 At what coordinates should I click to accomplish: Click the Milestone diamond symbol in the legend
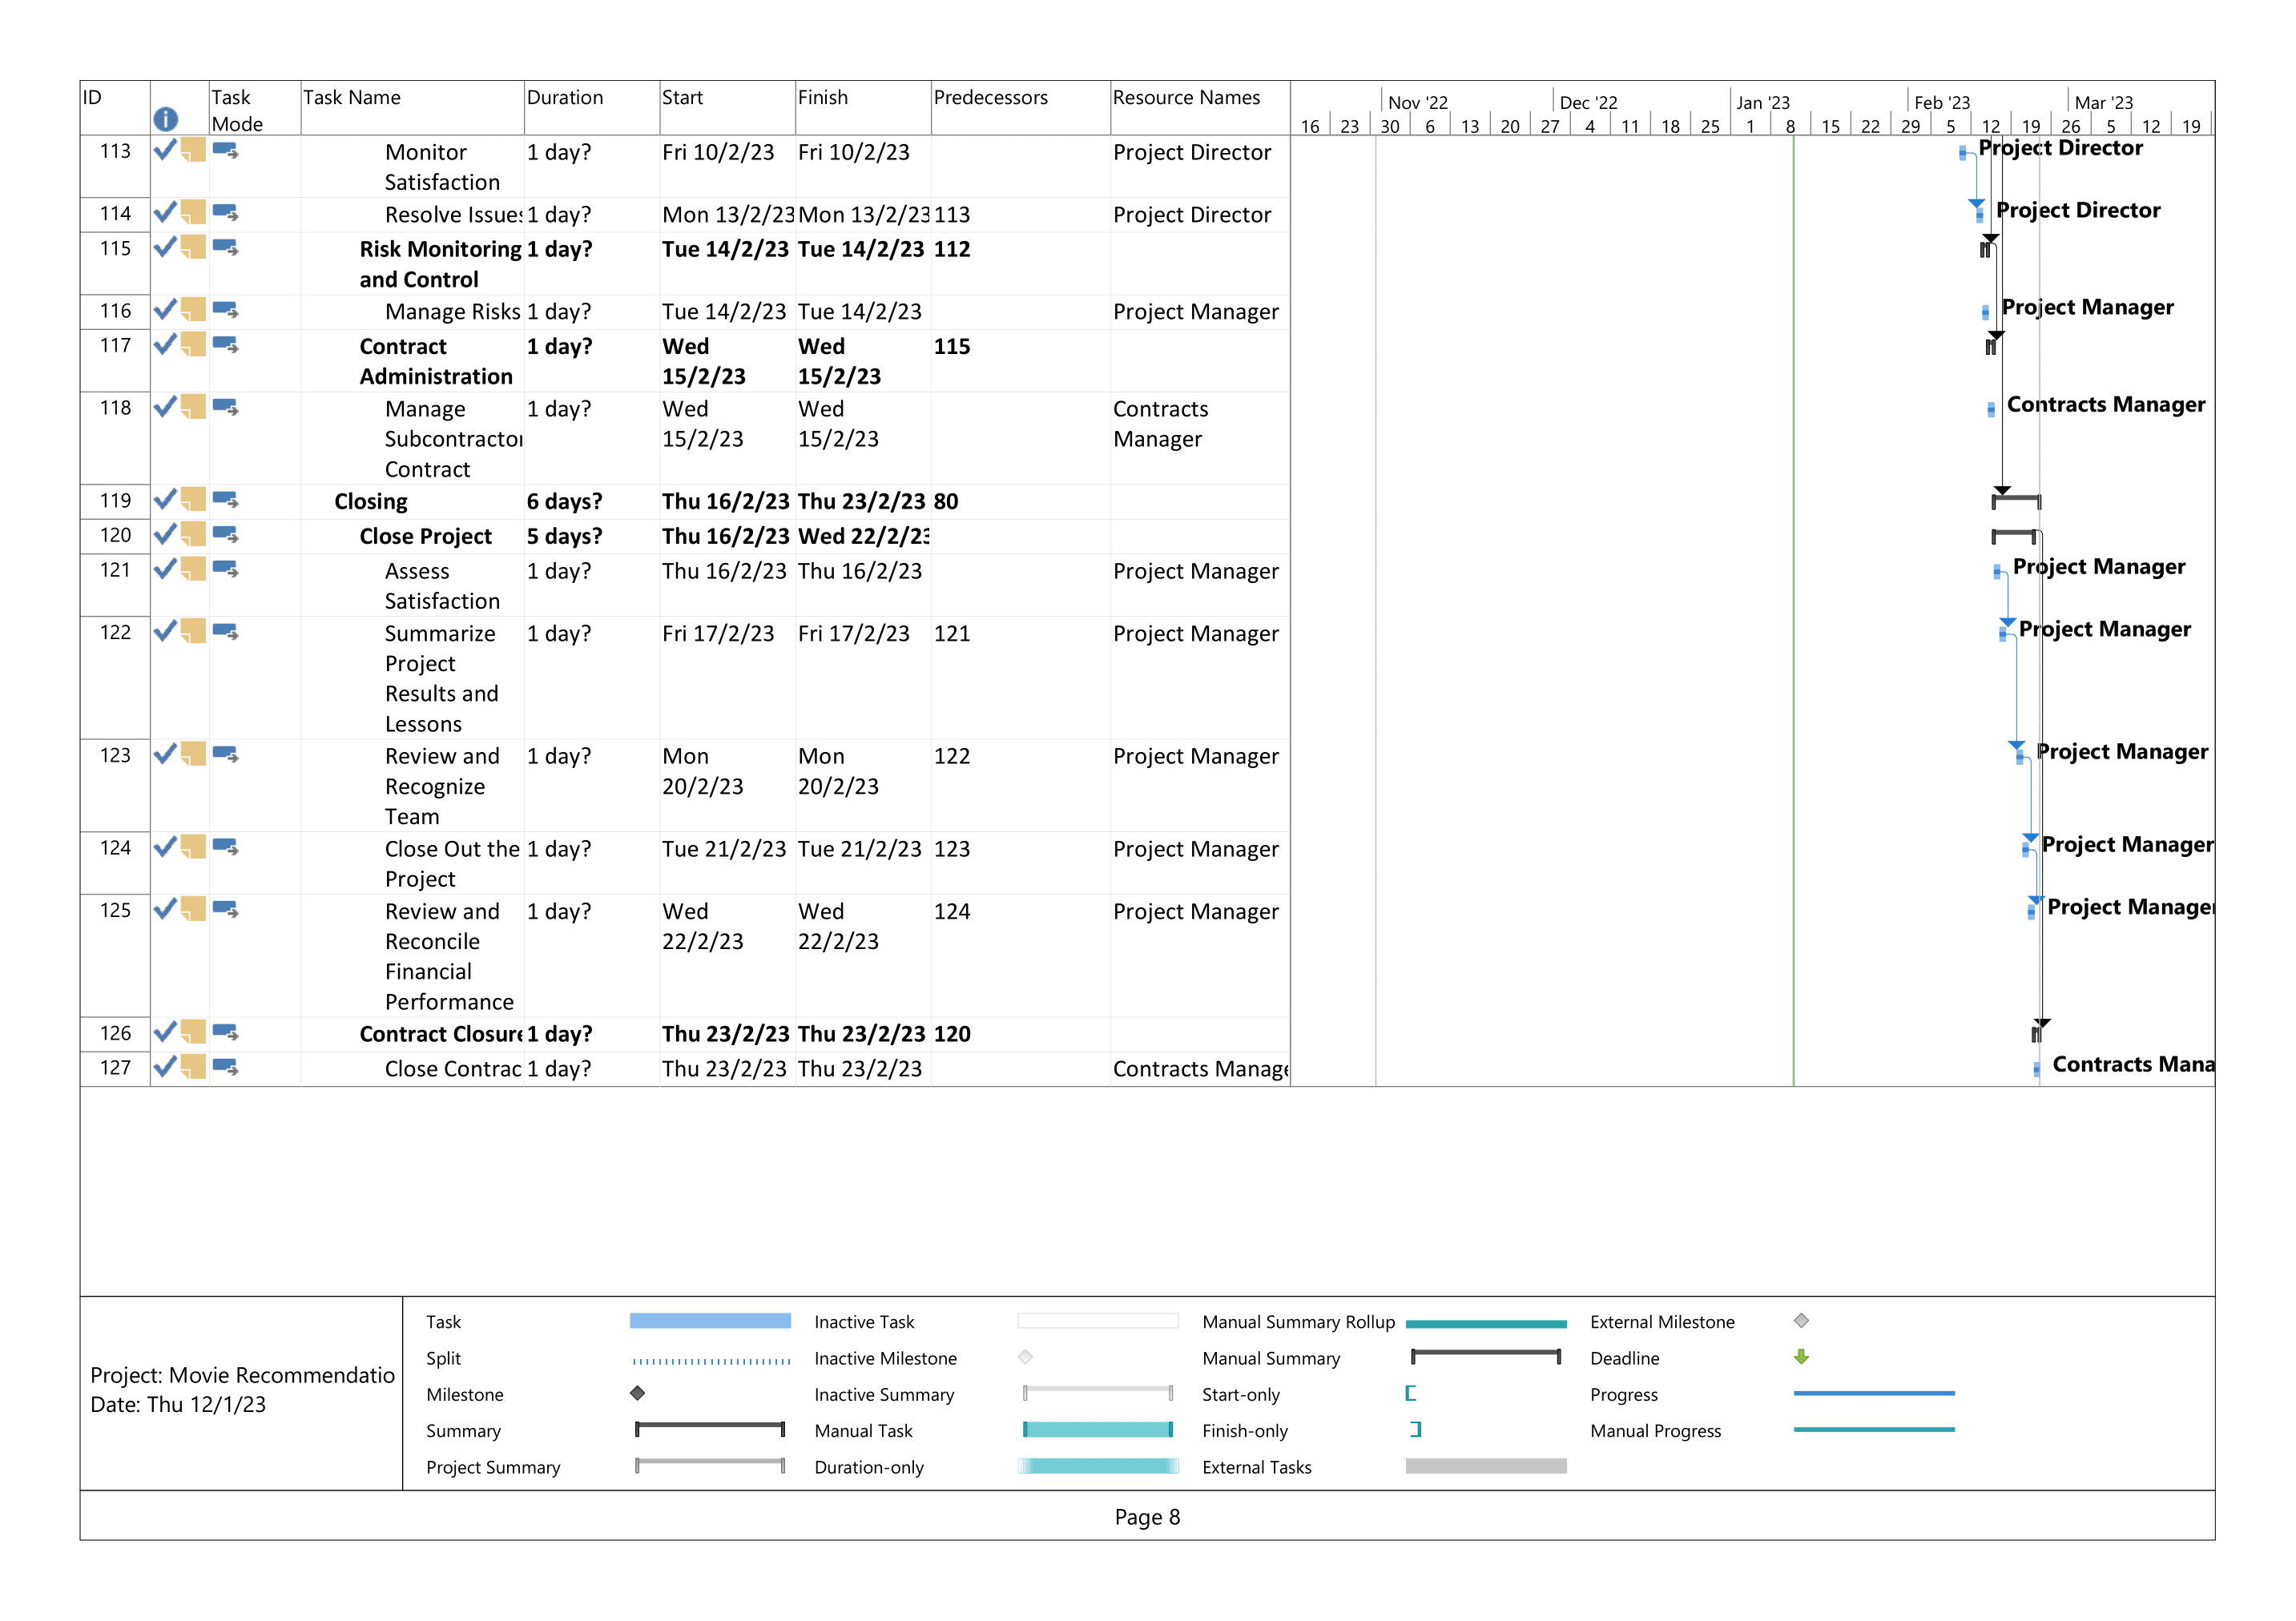pos(638,1394)
